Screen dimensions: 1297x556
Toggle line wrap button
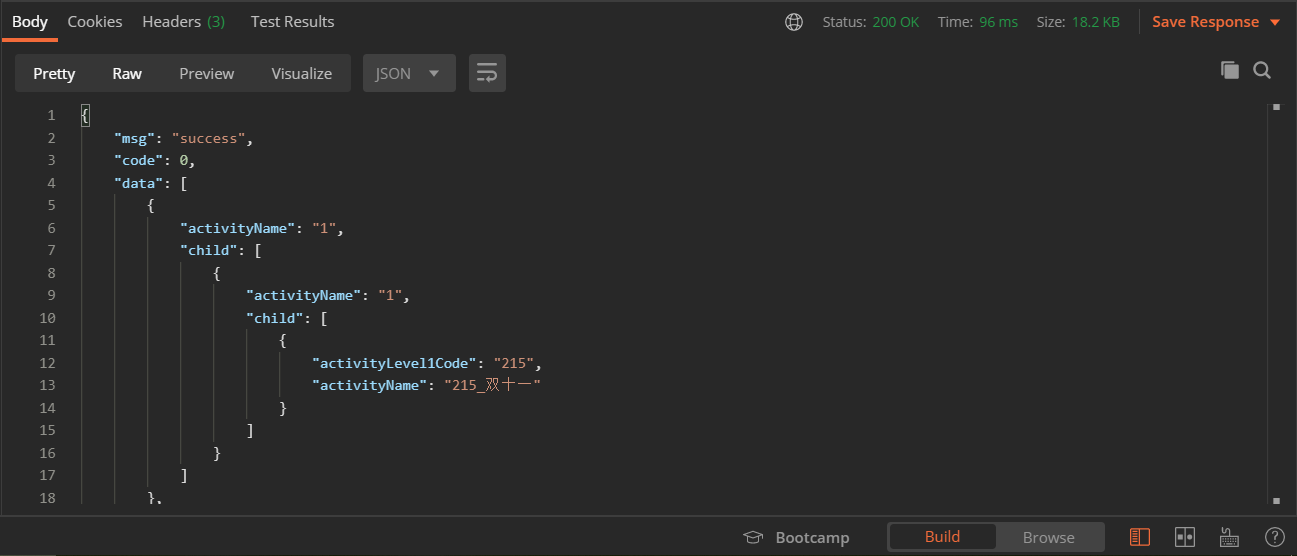click(x=487, y=73)
